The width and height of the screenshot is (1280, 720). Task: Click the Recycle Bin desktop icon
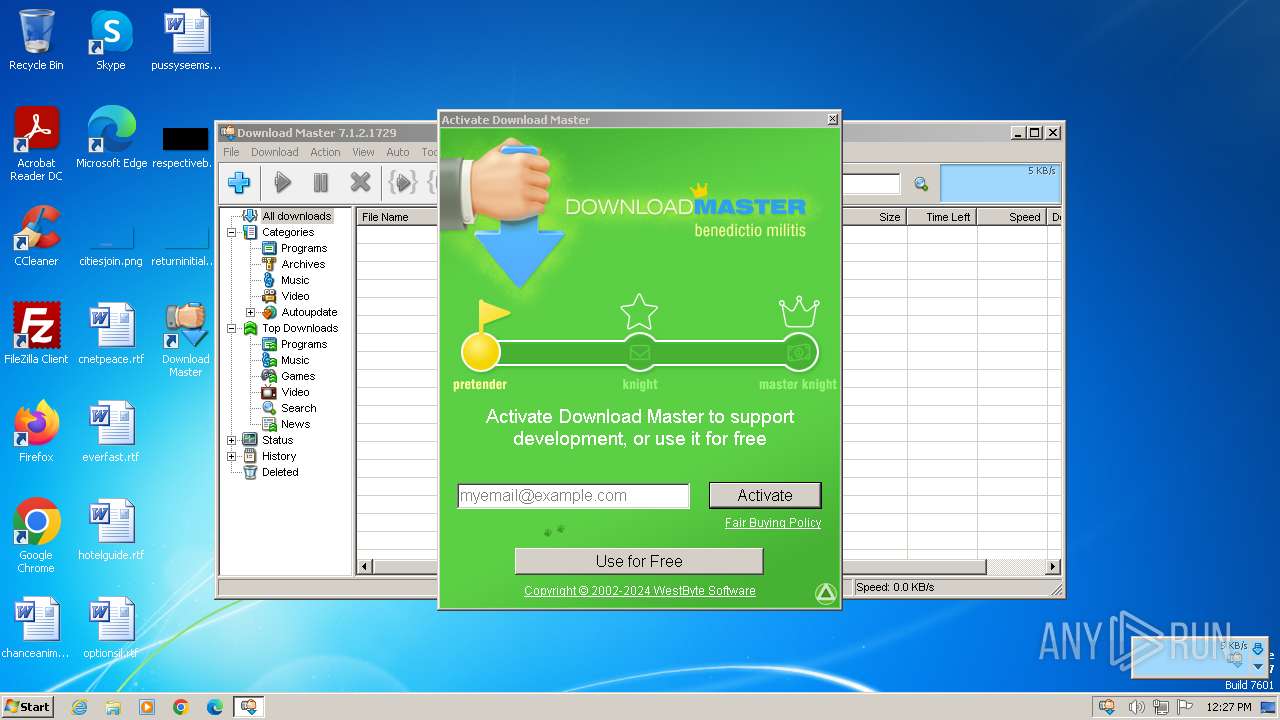(x=36, y=40)
